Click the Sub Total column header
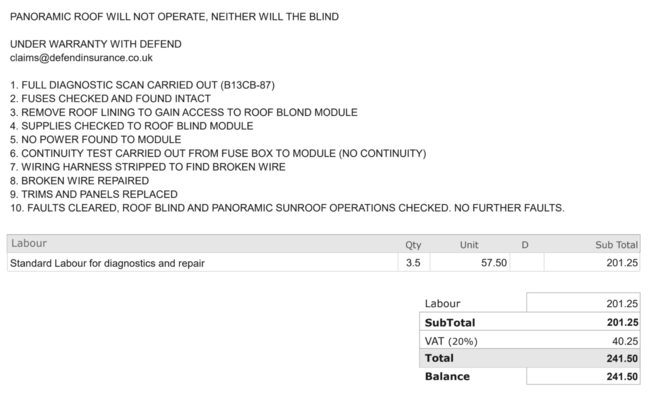655x399 pixels. pyautogui.click(x=616, y=245)
